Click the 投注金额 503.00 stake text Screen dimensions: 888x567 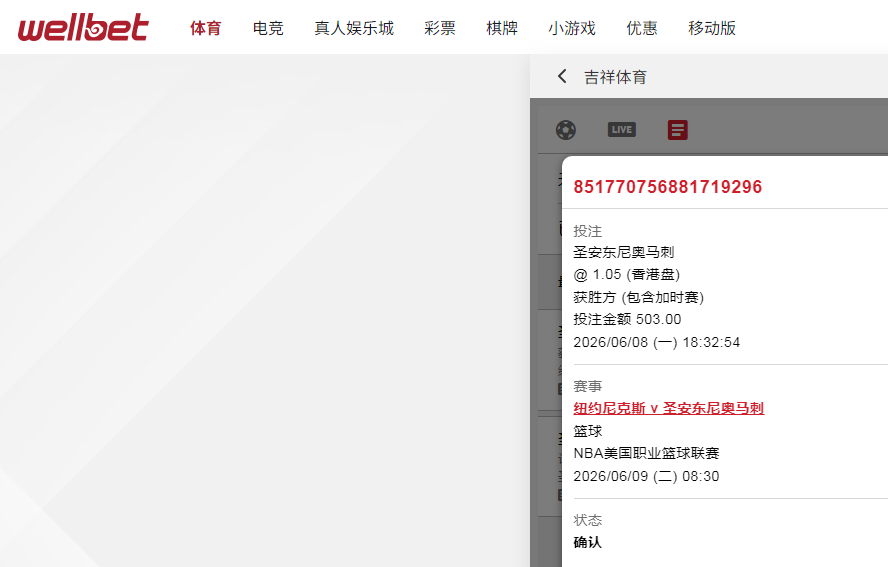627,319
